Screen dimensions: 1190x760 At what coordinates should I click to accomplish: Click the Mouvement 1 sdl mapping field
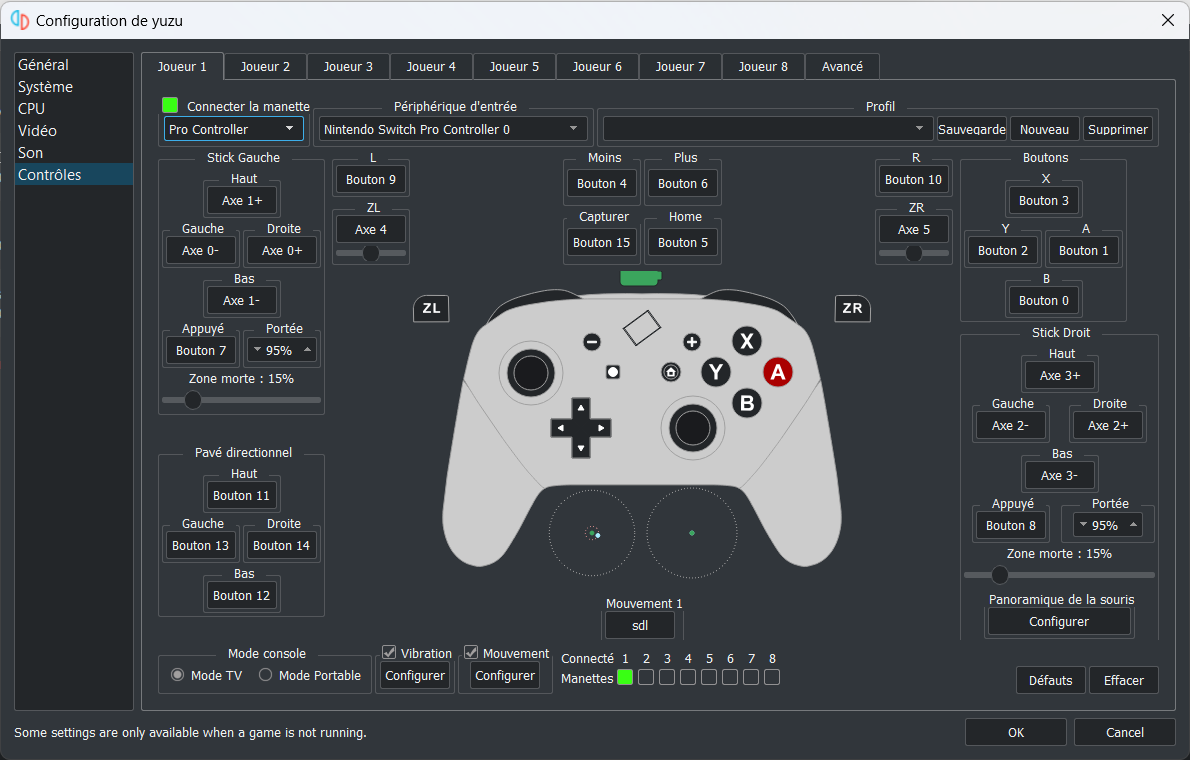click(640, 626)
